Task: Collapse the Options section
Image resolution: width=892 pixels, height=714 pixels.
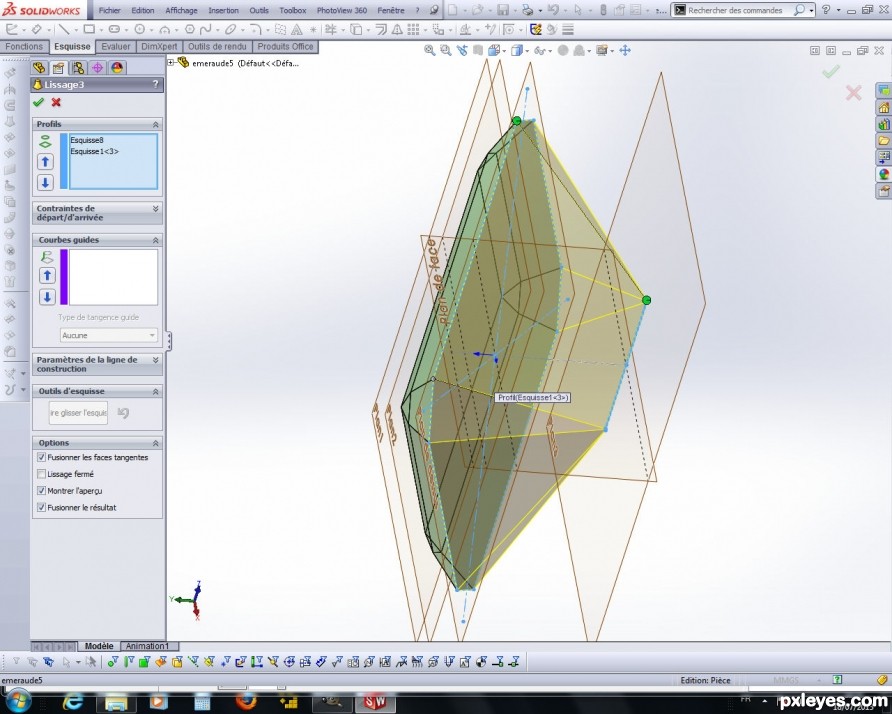Action: [155, 443]
